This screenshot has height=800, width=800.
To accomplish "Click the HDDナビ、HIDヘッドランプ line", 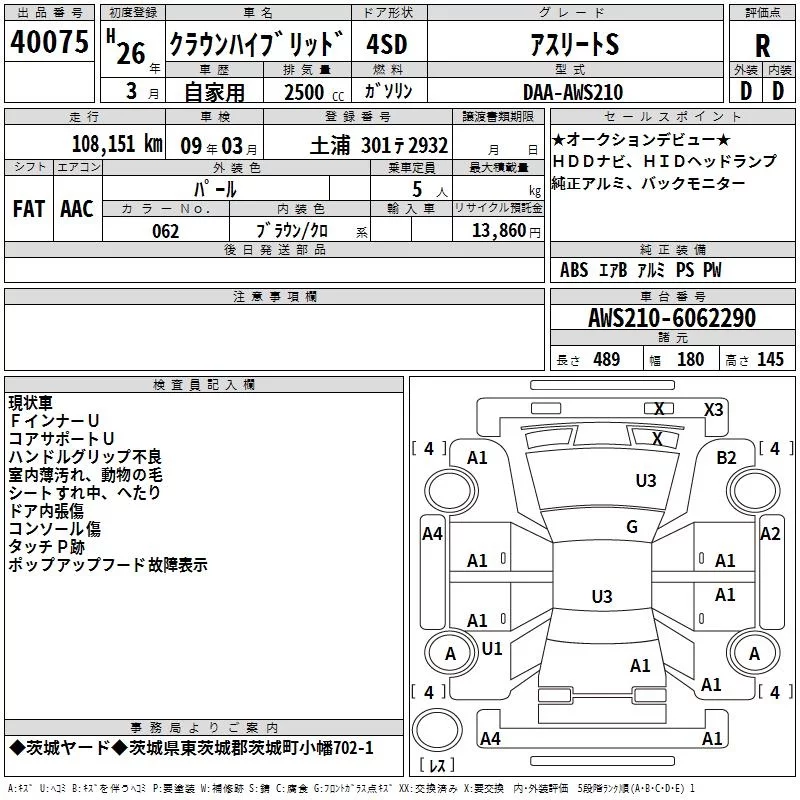I will click(664, 161).
